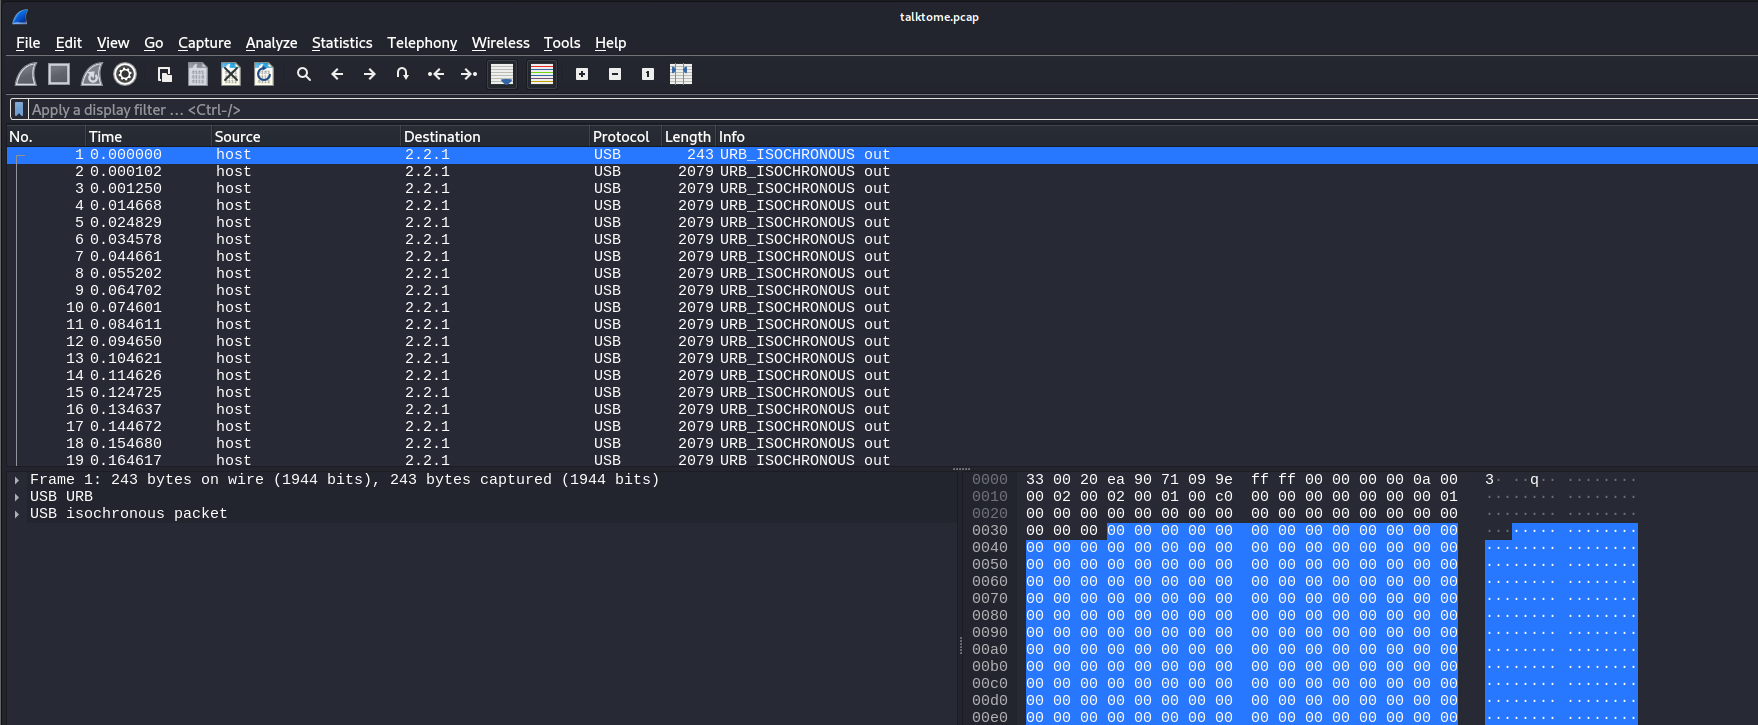Toggle auto-scroll to last packet
The width and height of the screenshot is (1758, 725).
click(x=502, y=74)
